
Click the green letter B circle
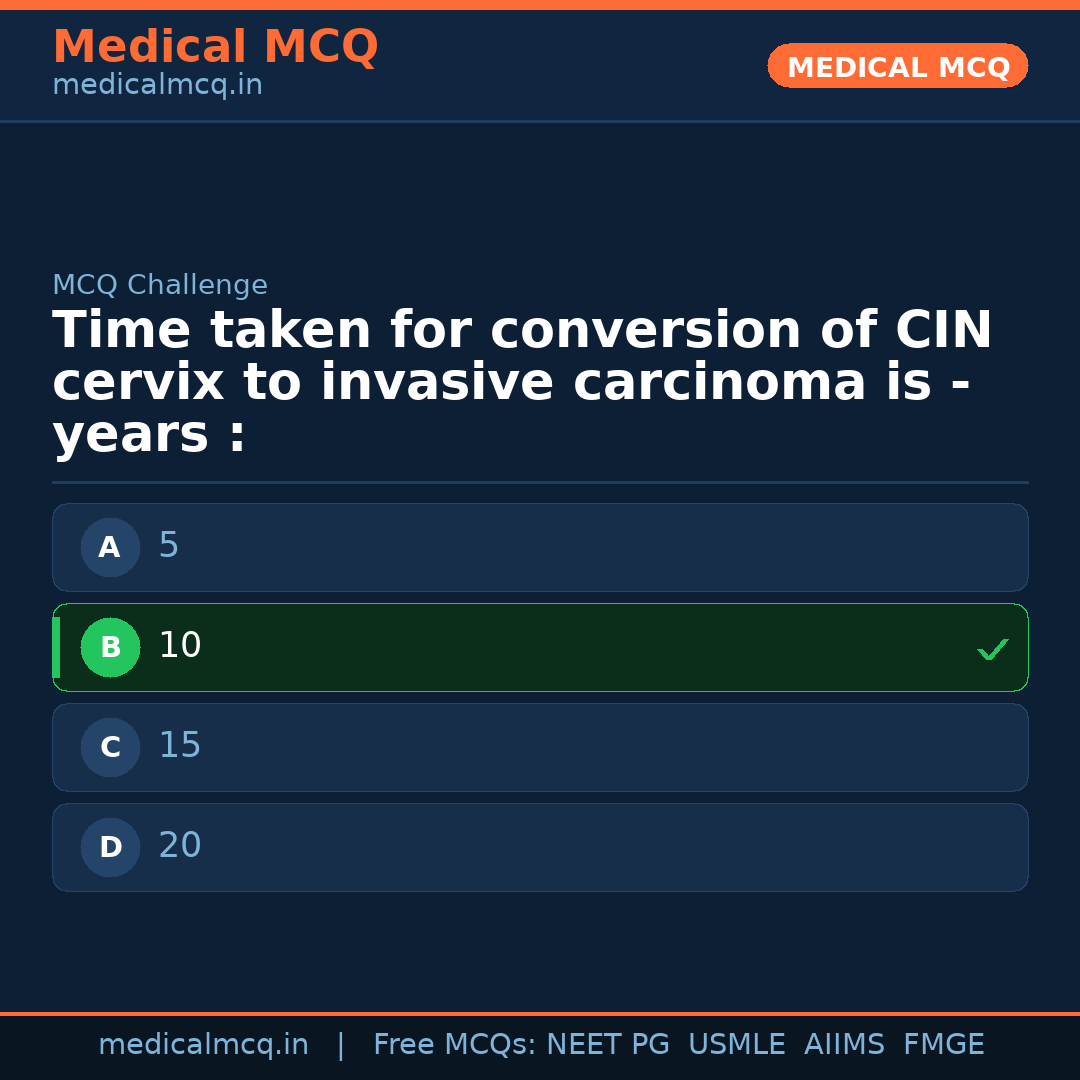pyautogui.click(x=110, y=647)
